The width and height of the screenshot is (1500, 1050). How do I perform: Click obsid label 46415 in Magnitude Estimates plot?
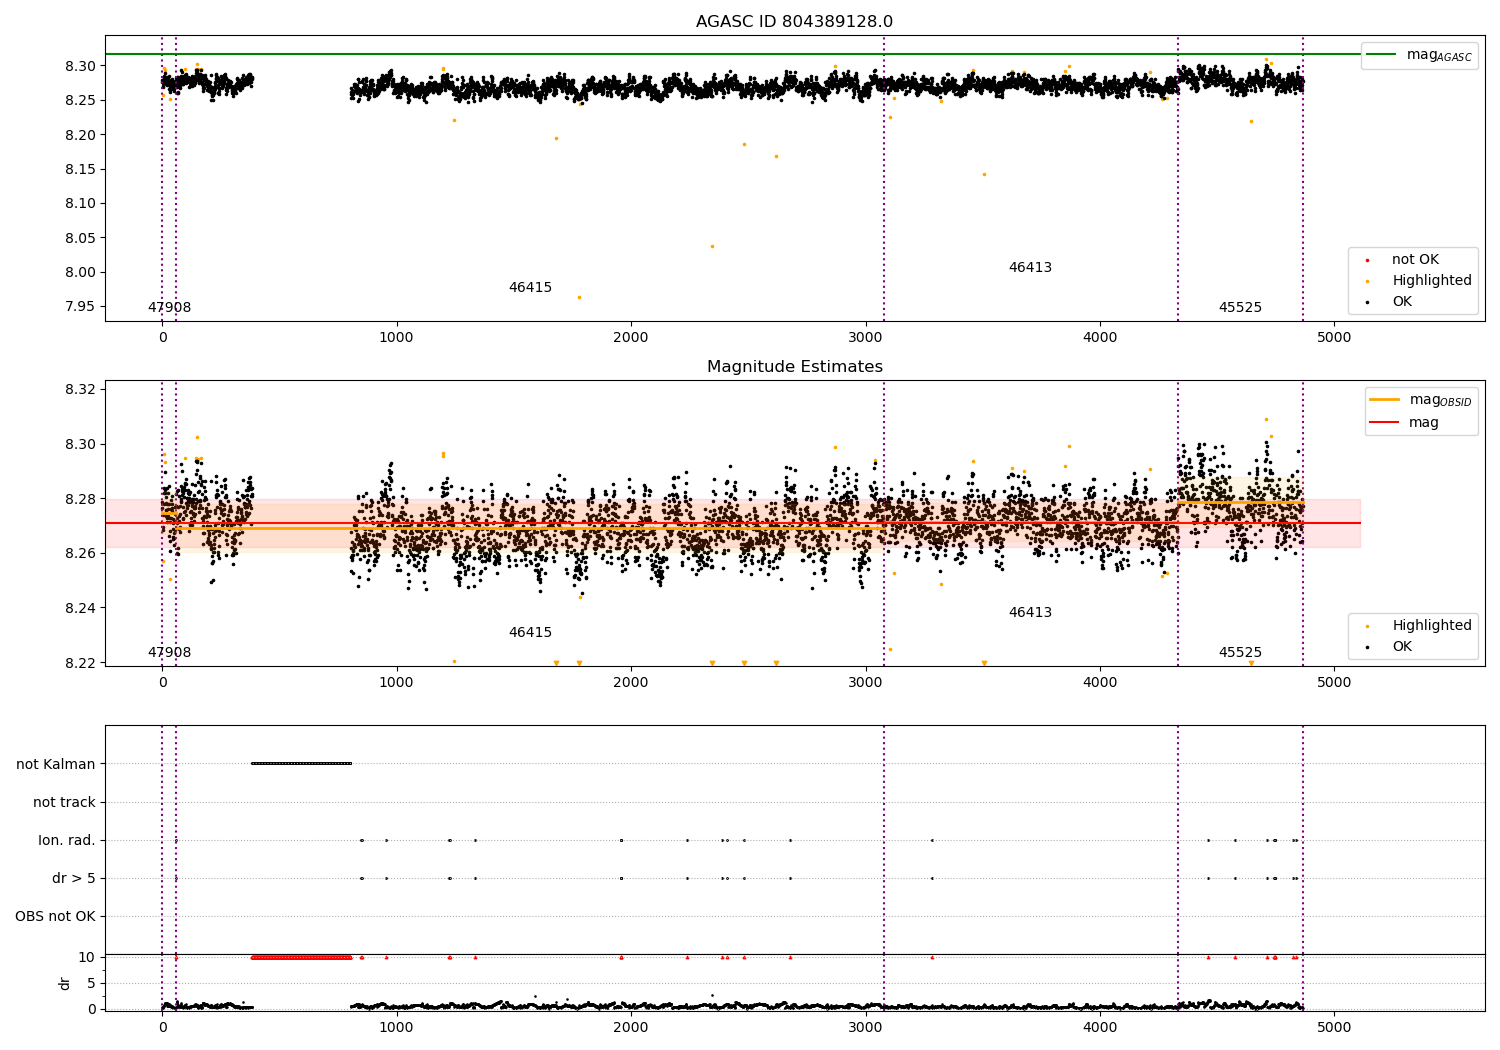(530, 633)
